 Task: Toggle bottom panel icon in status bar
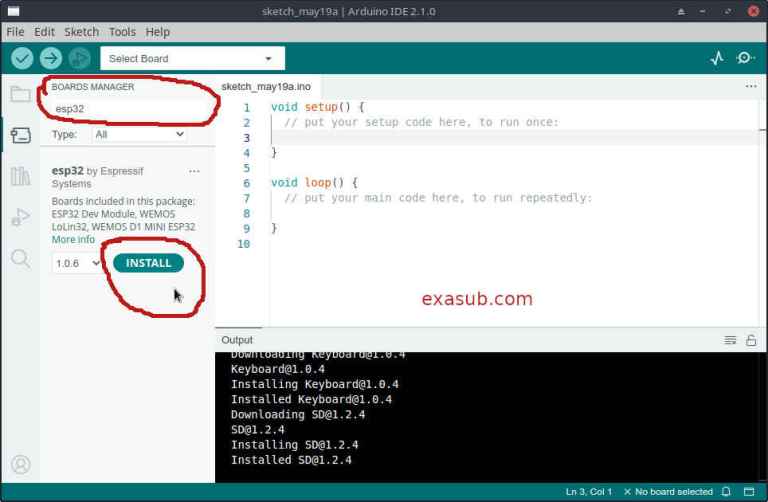tap(749, 491)
